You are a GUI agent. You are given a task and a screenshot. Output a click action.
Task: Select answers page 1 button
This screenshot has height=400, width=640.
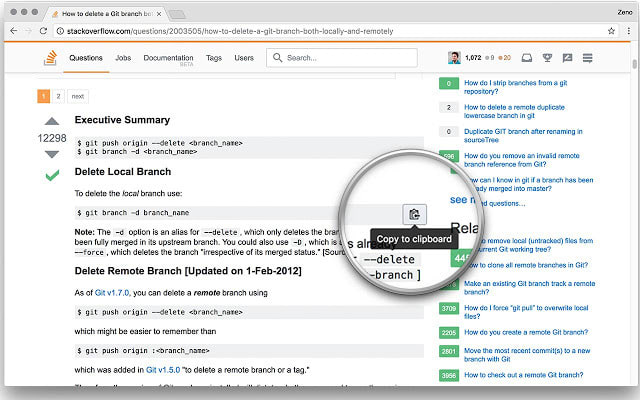(x=43, y=96)
